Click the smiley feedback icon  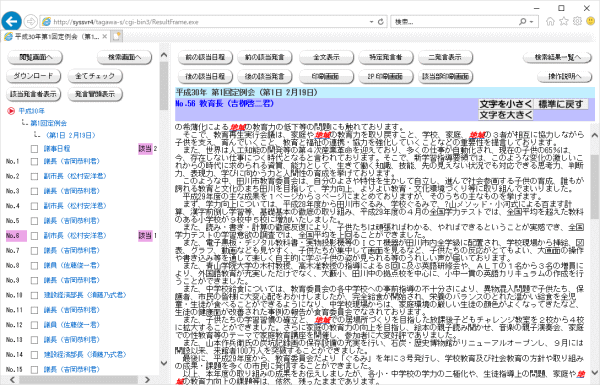tap(591, 21)
